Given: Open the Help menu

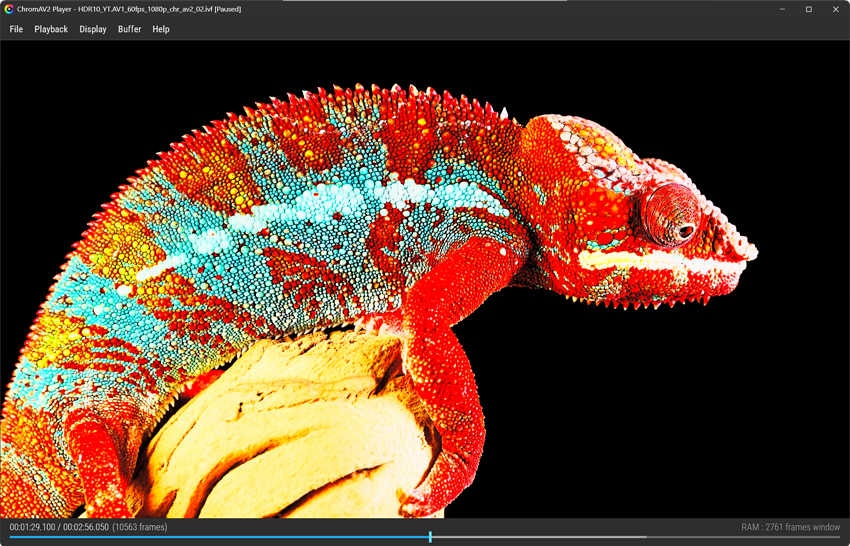Looking at the screenshot, I should (160, 29).
